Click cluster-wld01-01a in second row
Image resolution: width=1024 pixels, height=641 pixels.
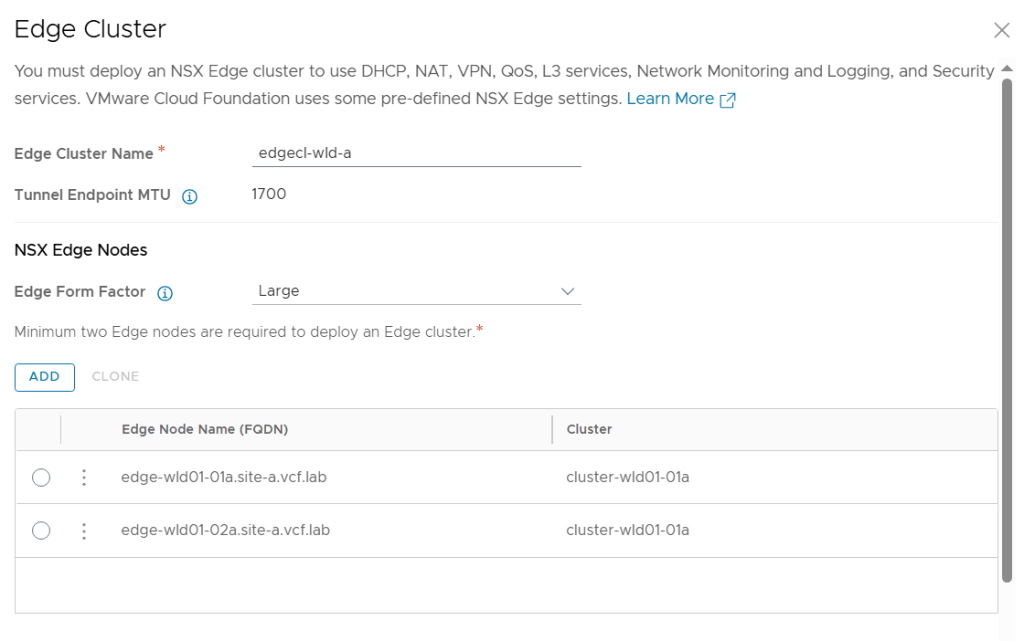pyautogui.click(x=627, y=530)
